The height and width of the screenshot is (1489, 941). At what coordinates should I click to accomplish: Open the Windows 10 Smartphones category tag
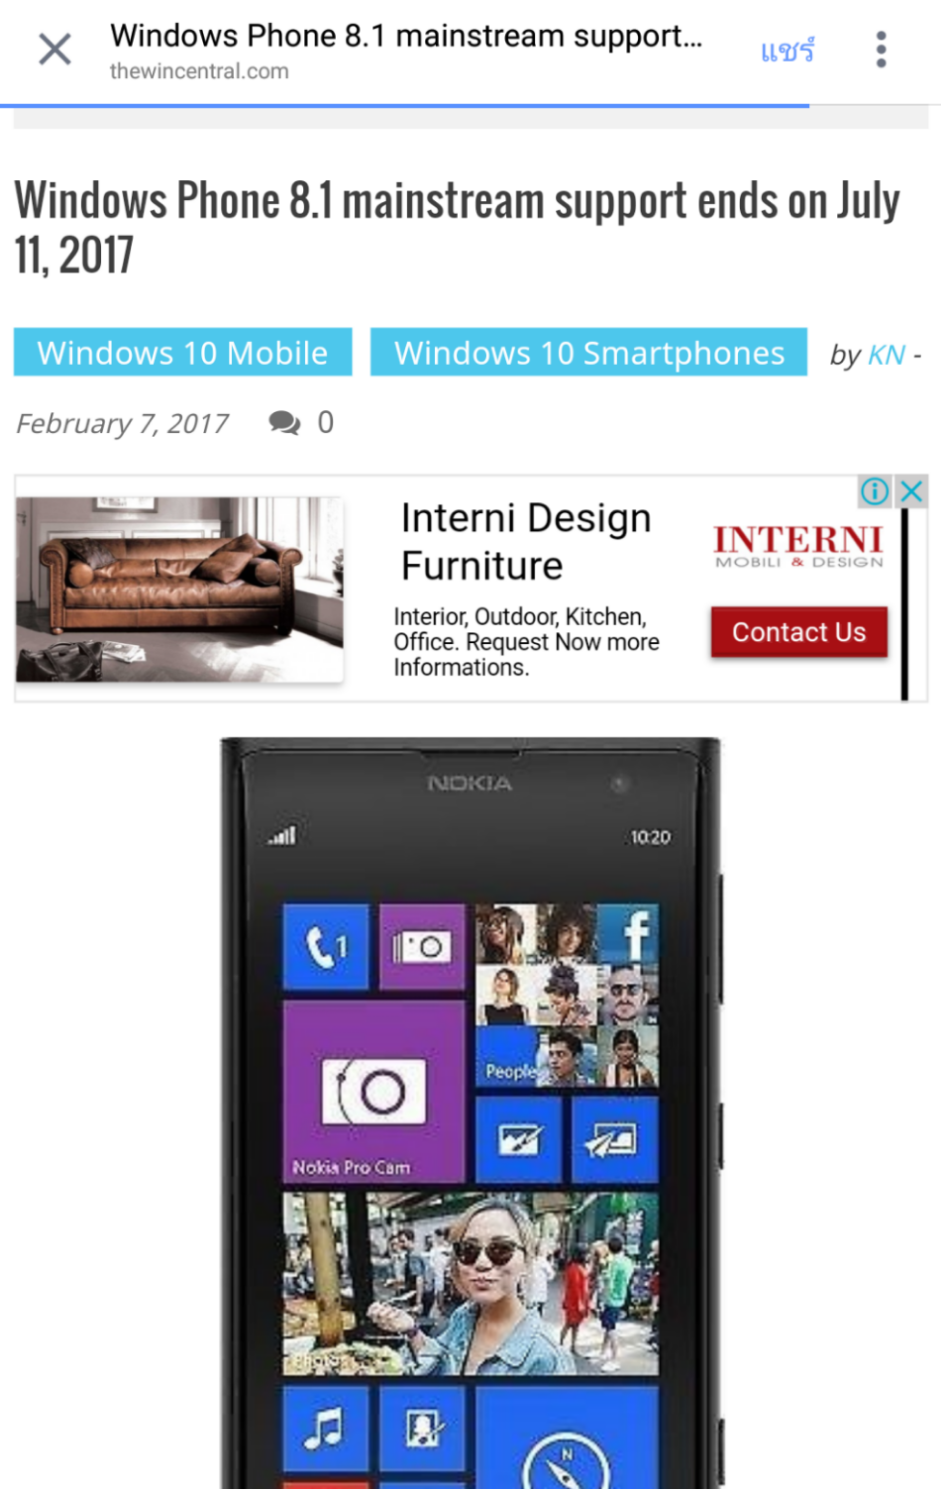tap(589, 352)
